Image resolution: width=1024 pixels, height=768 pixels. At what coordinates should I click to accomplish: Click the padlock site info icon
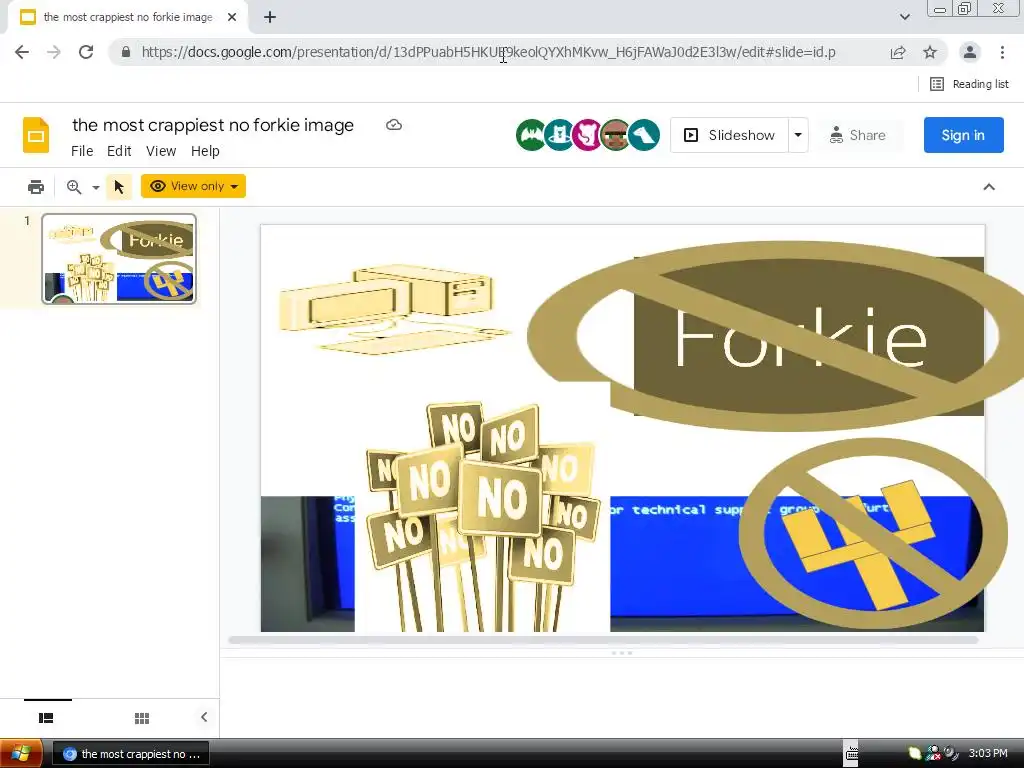coord(126,52)
